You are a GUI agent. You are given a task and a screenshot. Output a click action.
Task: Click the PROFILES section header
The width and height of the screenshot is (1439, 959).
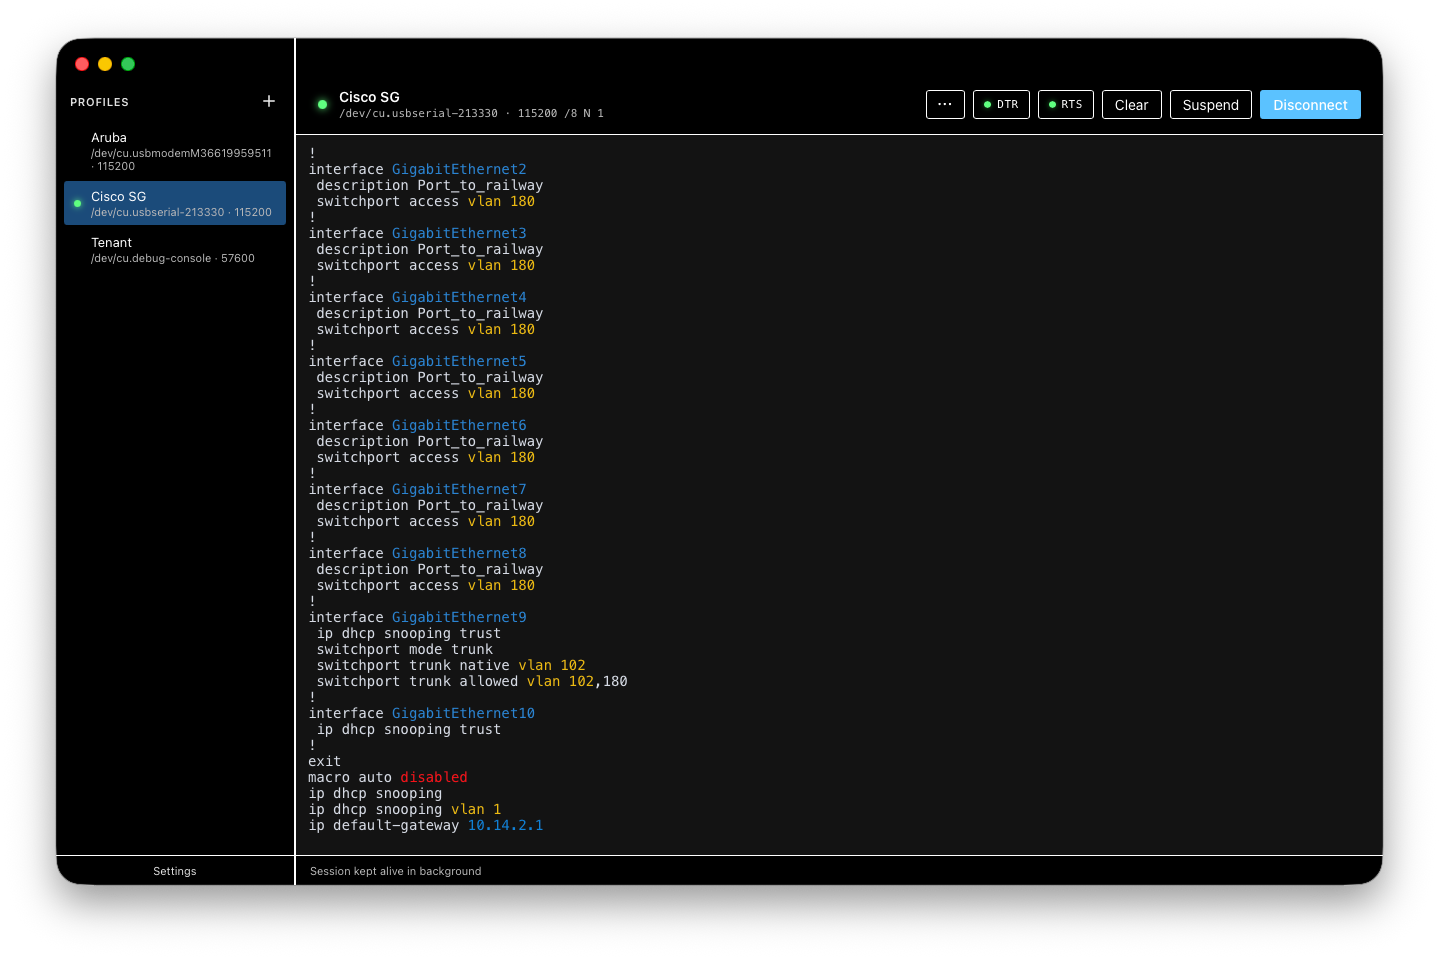[x=99, y=102]
